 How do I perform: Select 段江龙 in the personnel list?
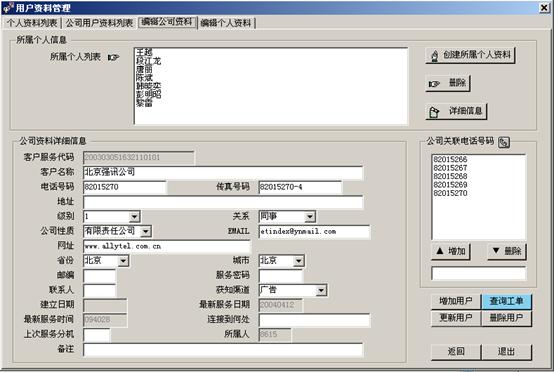(x=148, y=61)
